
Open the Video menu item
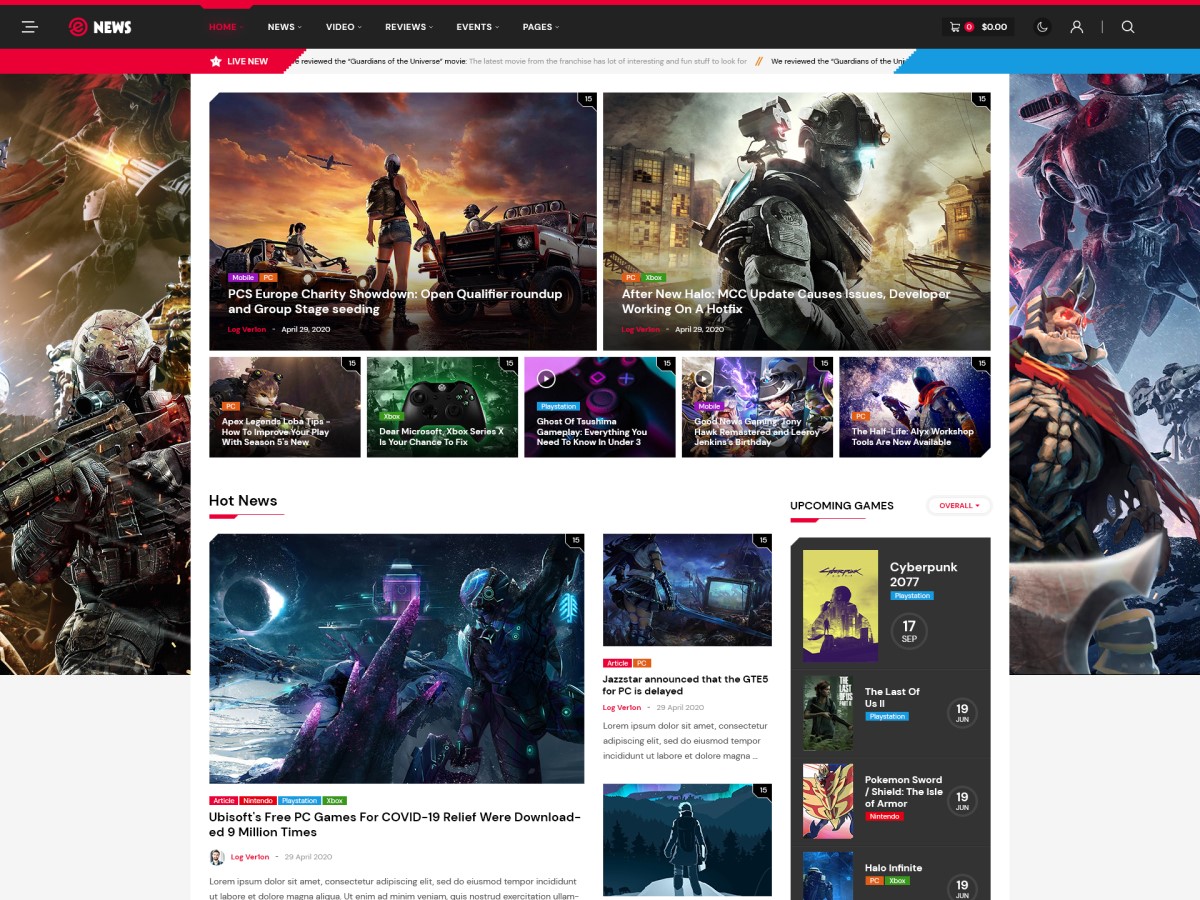pyautogui.click(x=344, y=27)
